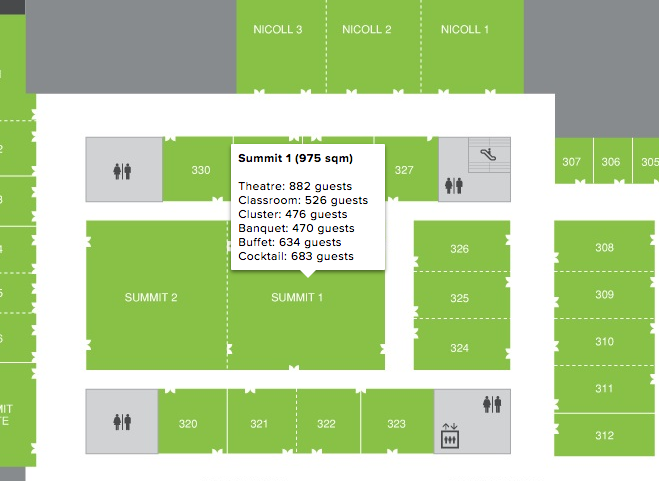The width and height of the screenshot is (659, 481).
Task: Click 'Cluster: 476 guests' in tooltip
Action: 293,214
